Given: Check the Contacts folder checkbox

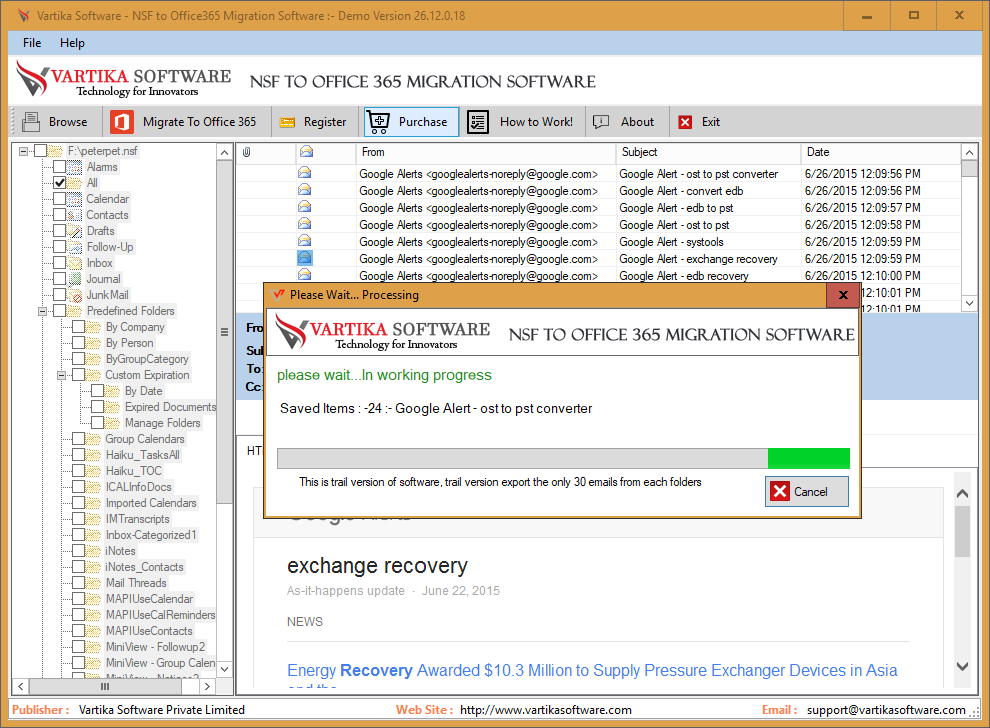Looking at the screenshot, I should click(59, 215).
